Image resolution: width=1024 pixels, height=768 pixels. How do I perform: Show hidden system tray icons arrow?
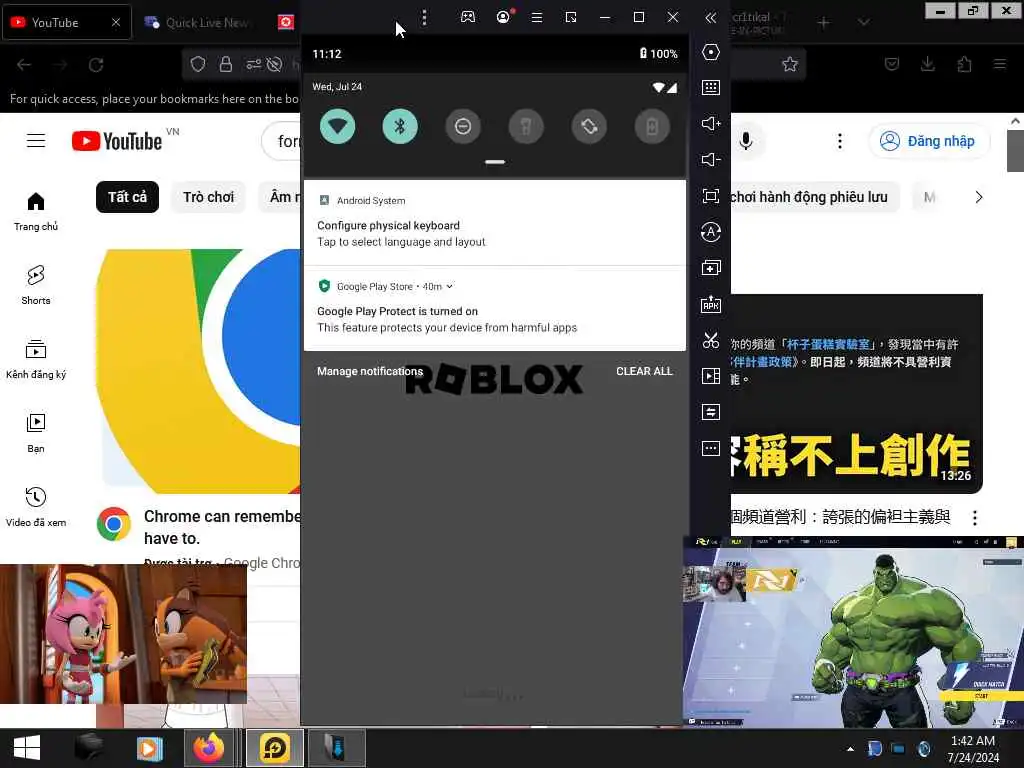tap(850, 749)
